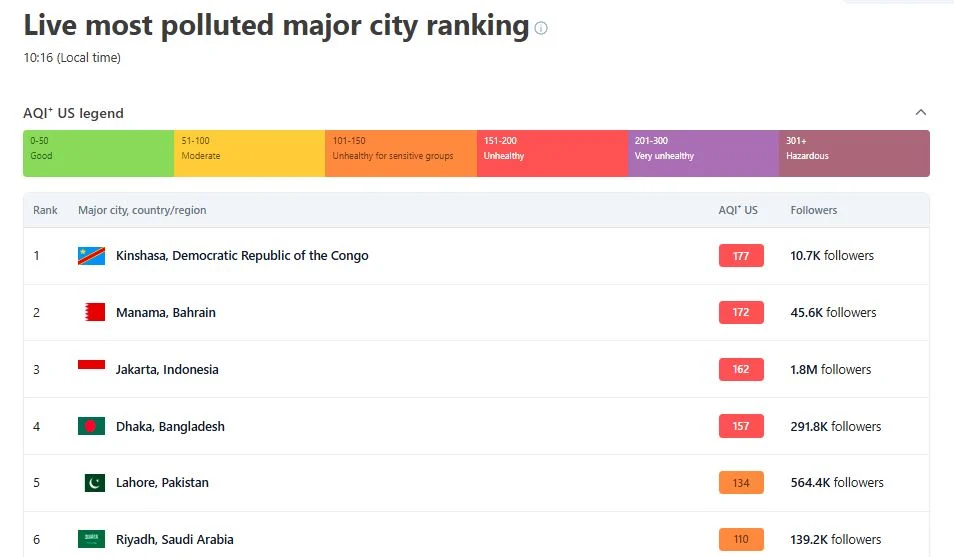Screen dimensions: 954x557
Task: Click the purple Very unhealthy legend swatch
Action: (x=703, y=153)
